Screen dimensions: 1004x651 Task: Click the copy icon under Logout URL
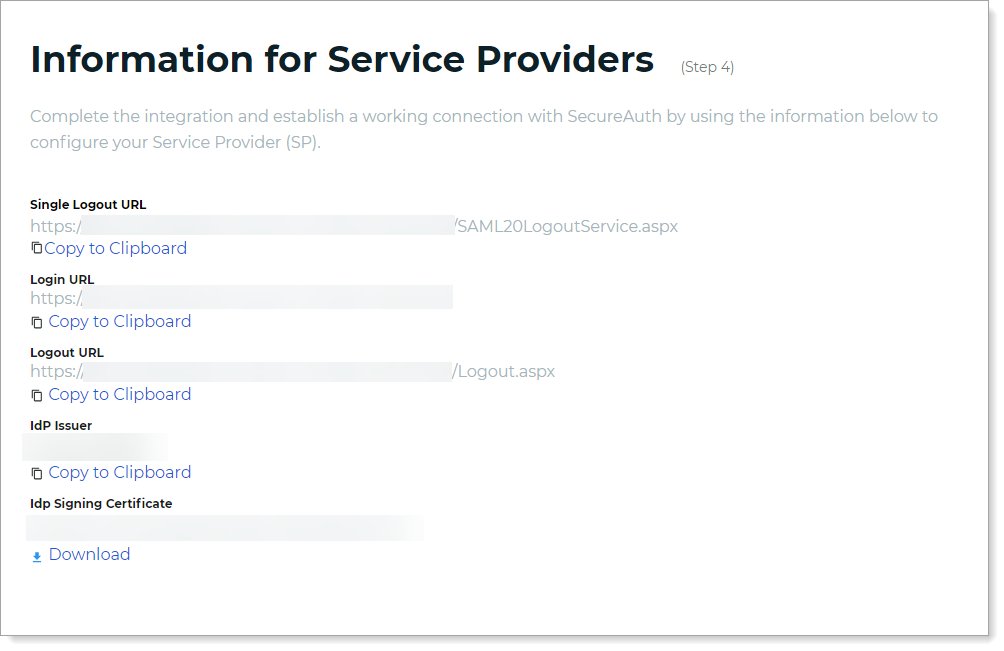(37, 395)
